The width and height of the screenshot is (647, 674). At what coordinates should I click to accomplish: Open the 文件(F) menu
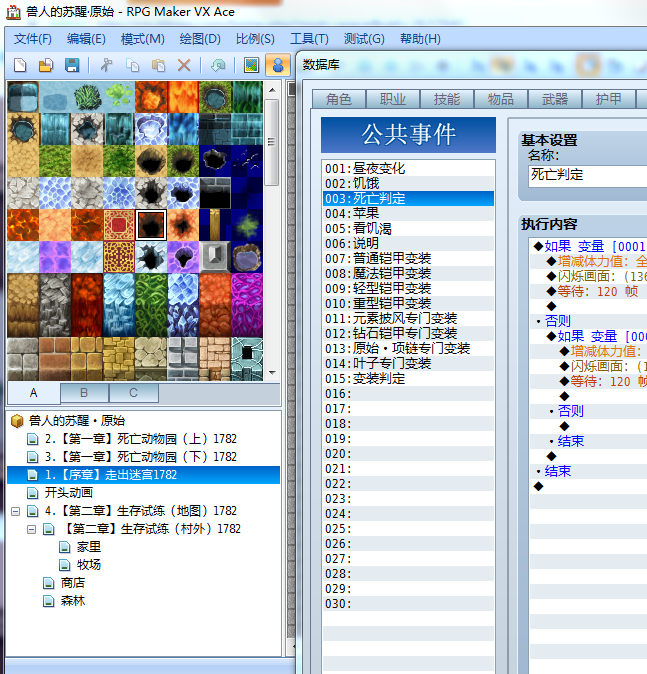pyautogui.click(x=33, y=39)
